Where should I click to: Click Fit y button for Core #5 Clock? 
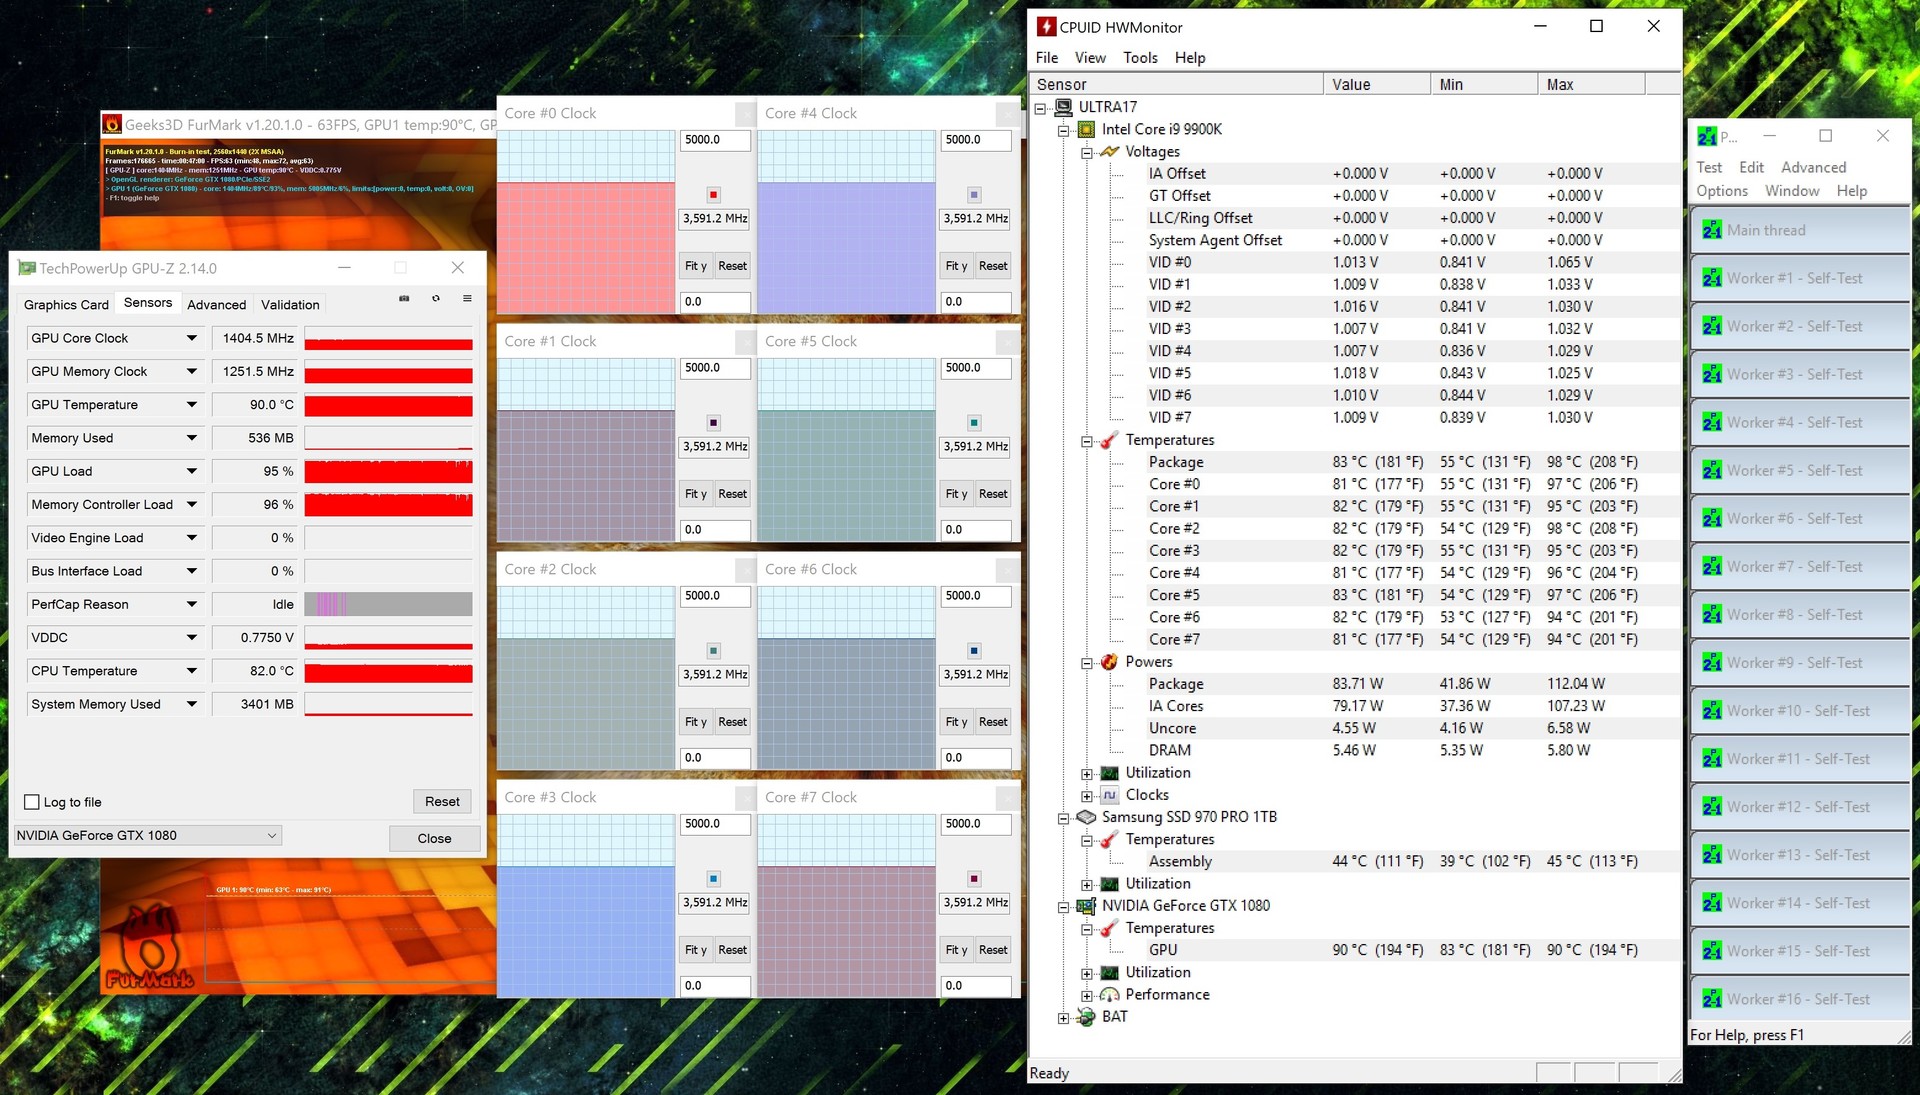(x=956, y=494)
